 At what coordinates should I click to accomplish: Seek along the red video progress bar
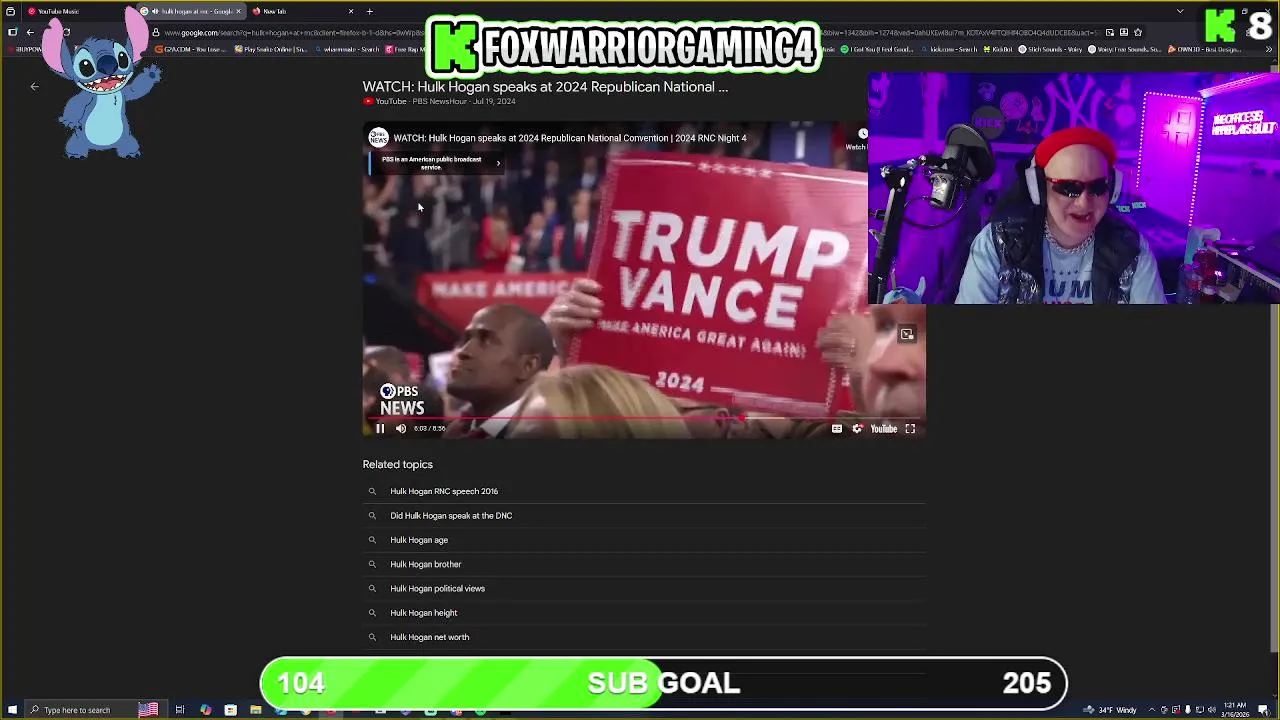coord(644,417)
